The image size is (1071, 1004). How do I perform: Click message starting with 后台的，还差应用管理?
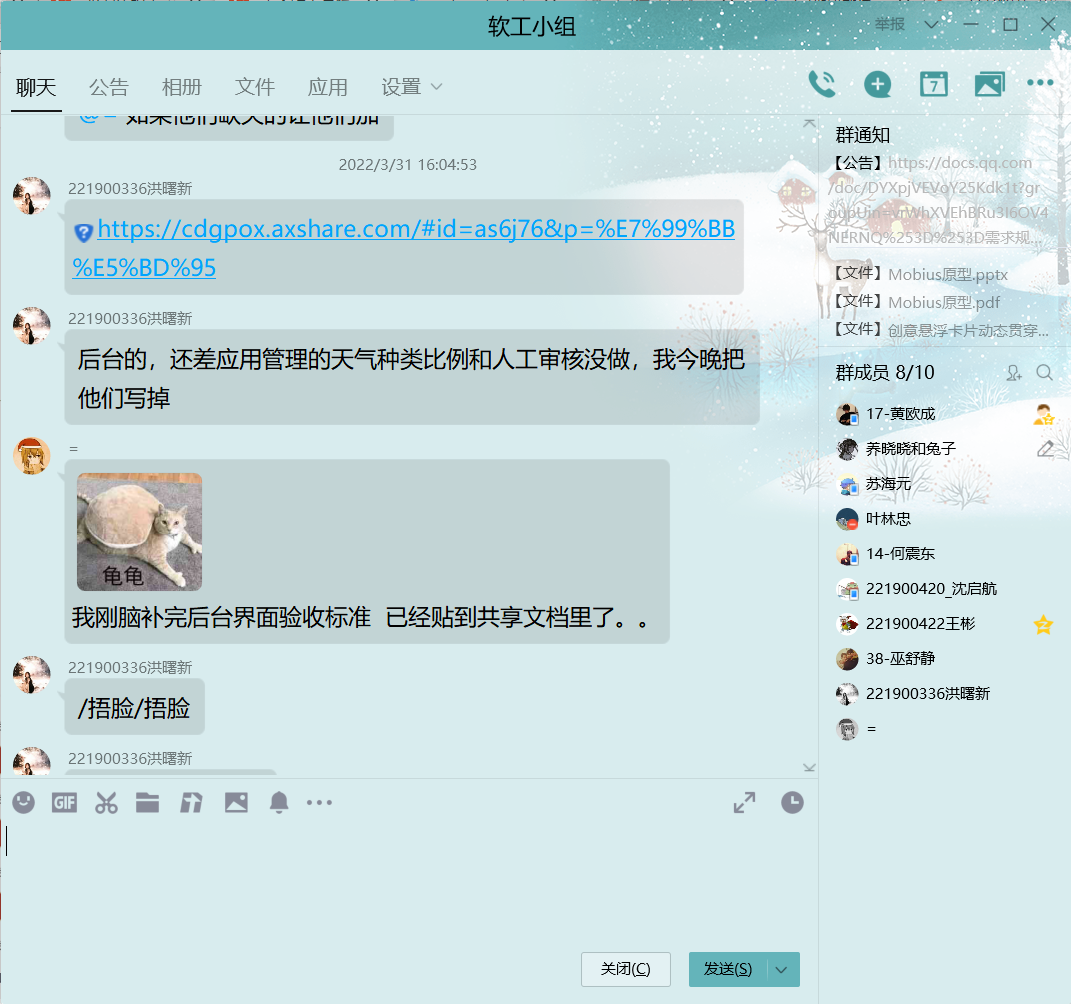pyautogui.click(x=412, y=378)
